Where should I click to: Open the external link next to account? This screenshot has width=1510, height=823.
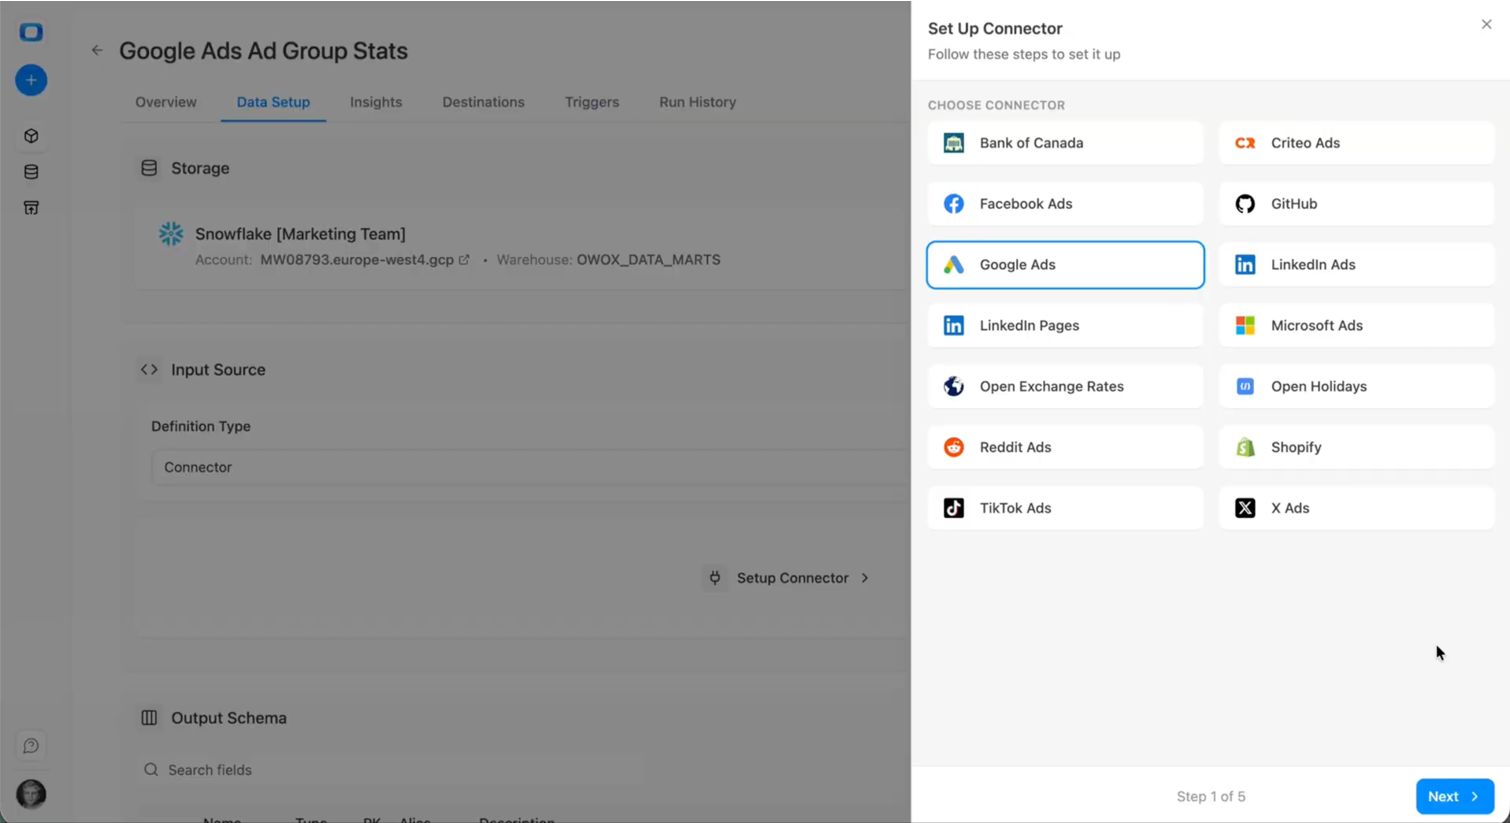(x=464, y=260)
